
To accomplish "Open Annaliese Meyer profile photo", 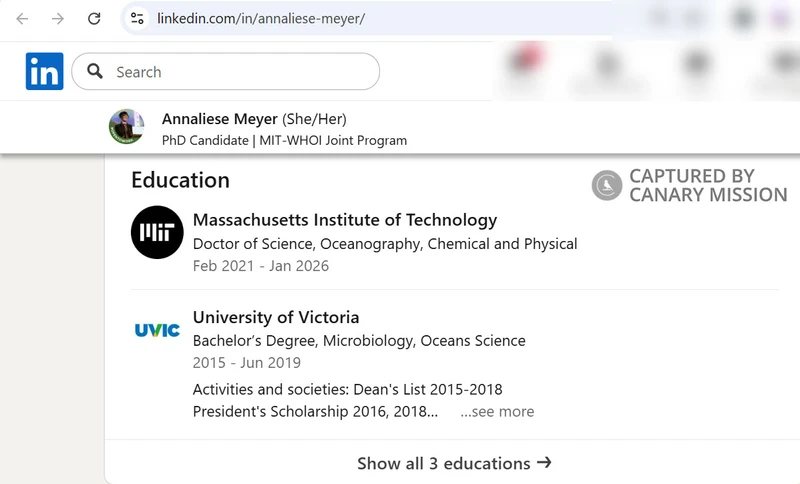I will click(x=127, y=126).
